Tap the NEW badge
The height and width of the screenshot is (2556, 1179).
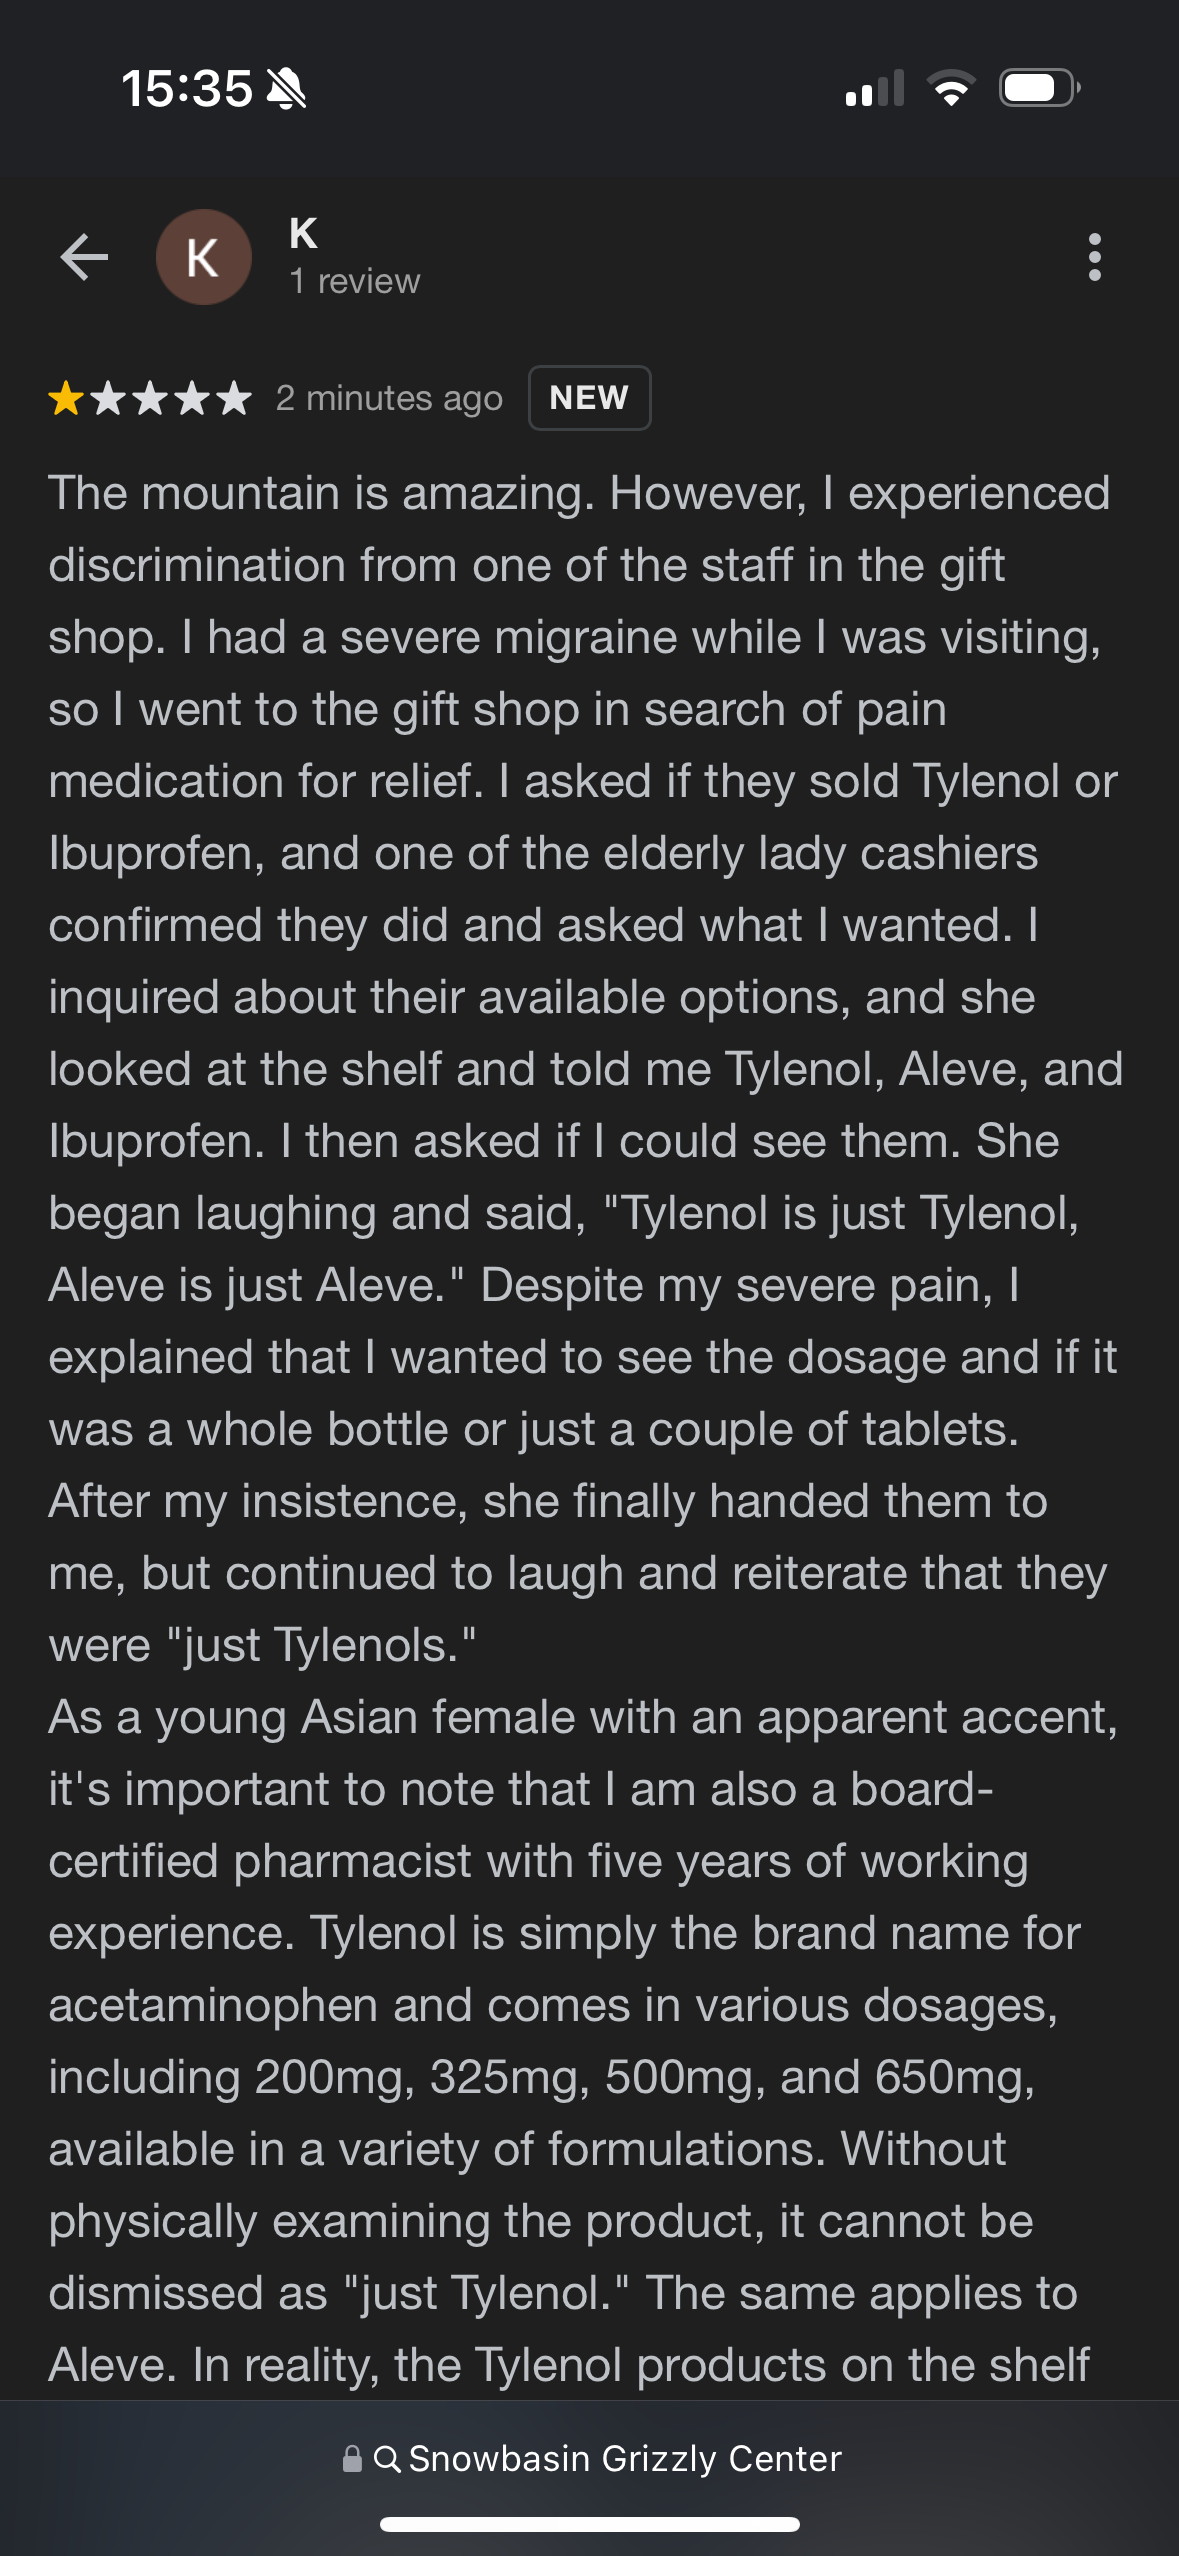click(589, 398)
